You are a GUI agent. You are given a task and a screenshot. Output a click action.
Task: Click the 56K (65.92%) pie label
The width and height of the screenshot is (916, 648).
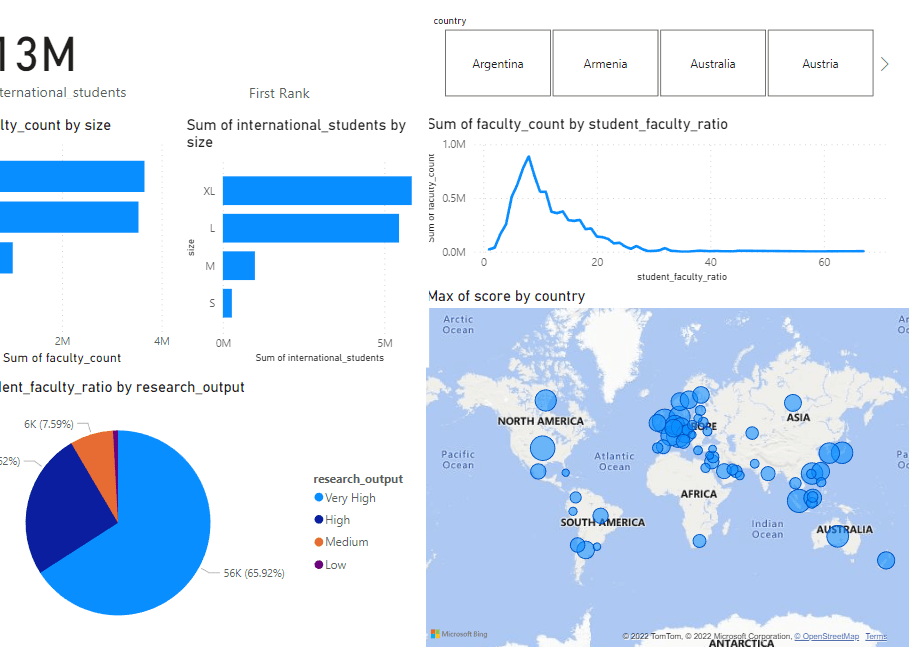pos(254,573)
